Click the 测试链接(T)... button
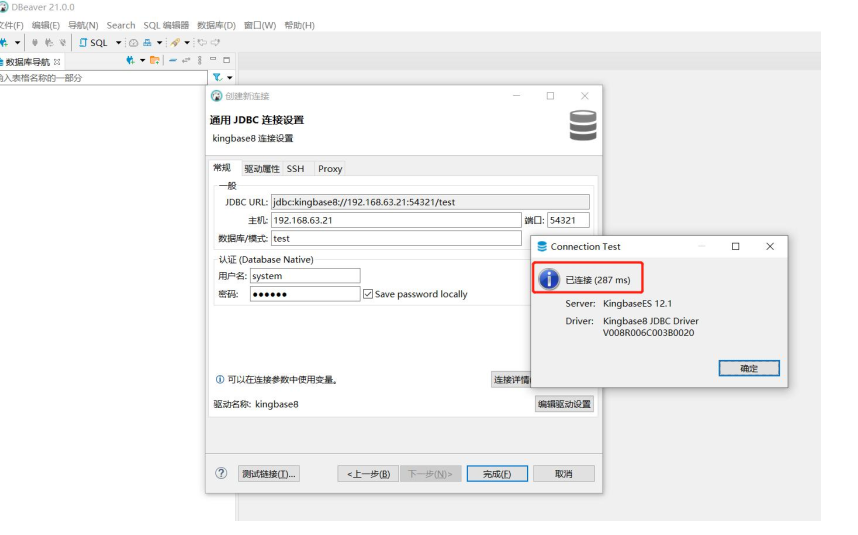858x535 pixels. click(269, 474)
